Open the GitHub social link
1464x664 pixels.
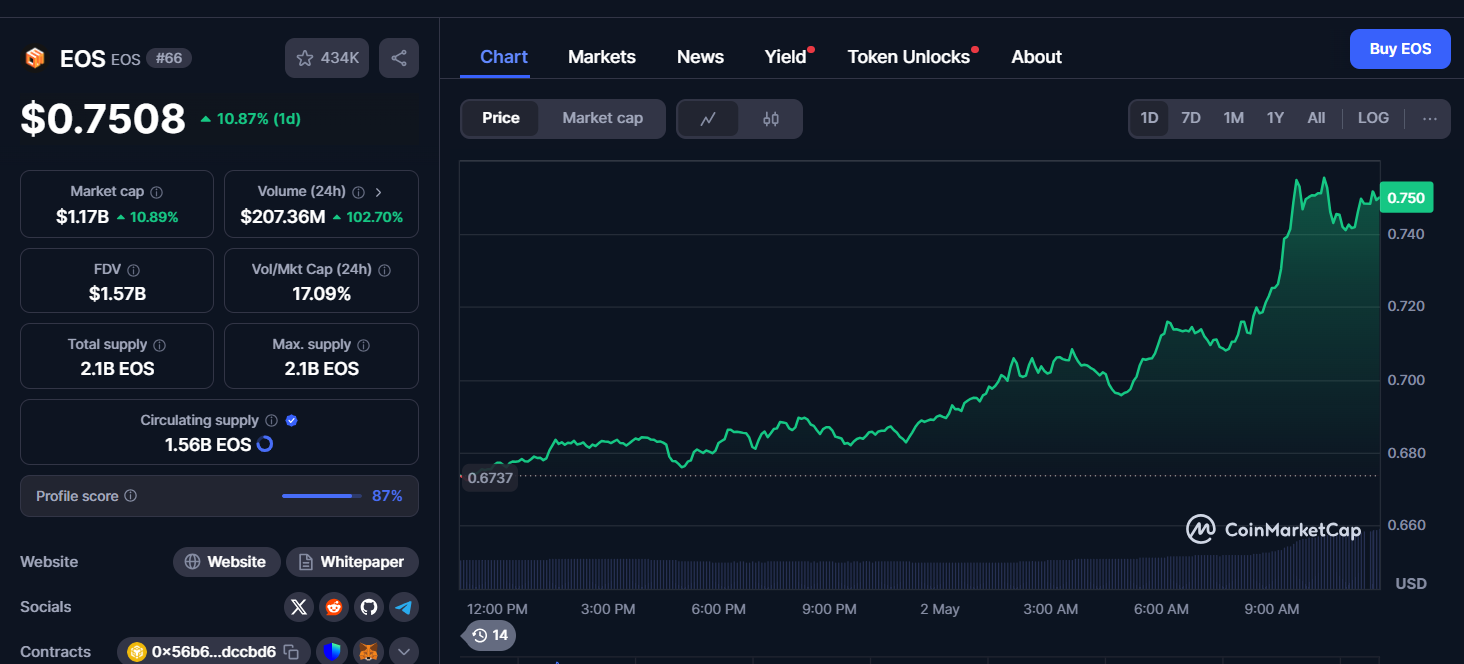tap(369, 607)
